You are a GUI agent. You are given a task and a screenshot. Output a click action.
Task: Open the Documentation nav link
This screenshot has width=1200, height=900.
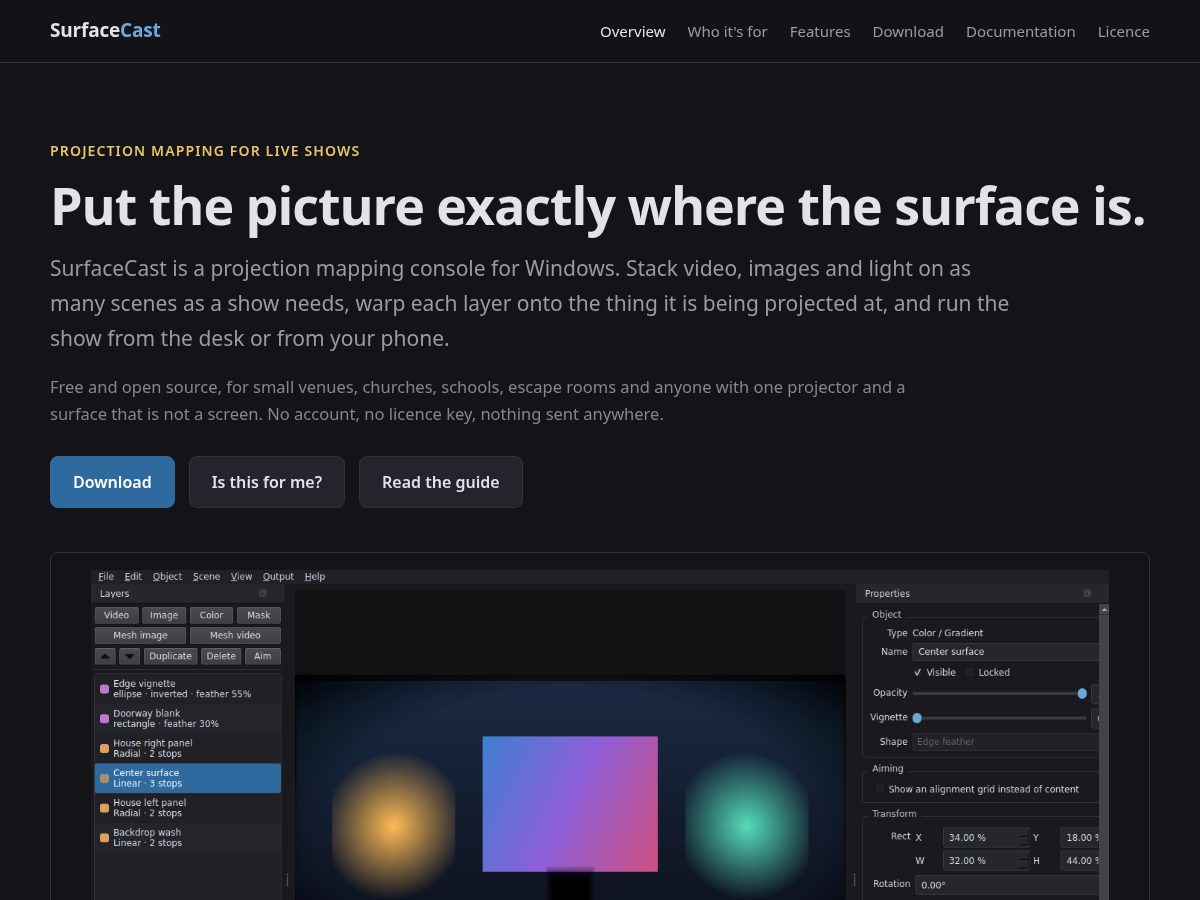tap(1020, 32)
